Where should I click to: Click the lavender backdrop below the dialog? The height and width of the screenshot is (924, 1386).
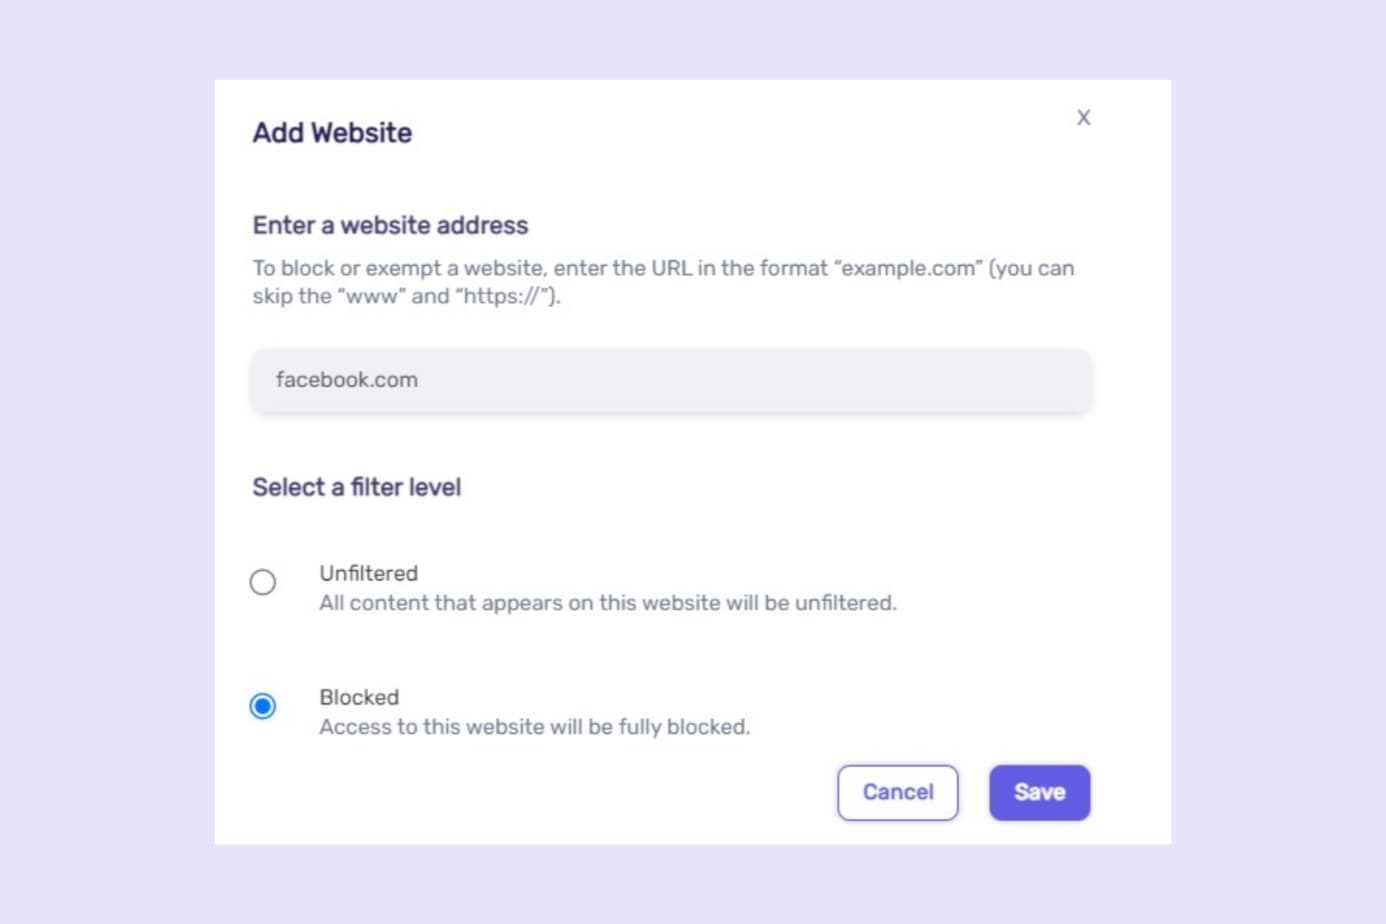[692, 884]
